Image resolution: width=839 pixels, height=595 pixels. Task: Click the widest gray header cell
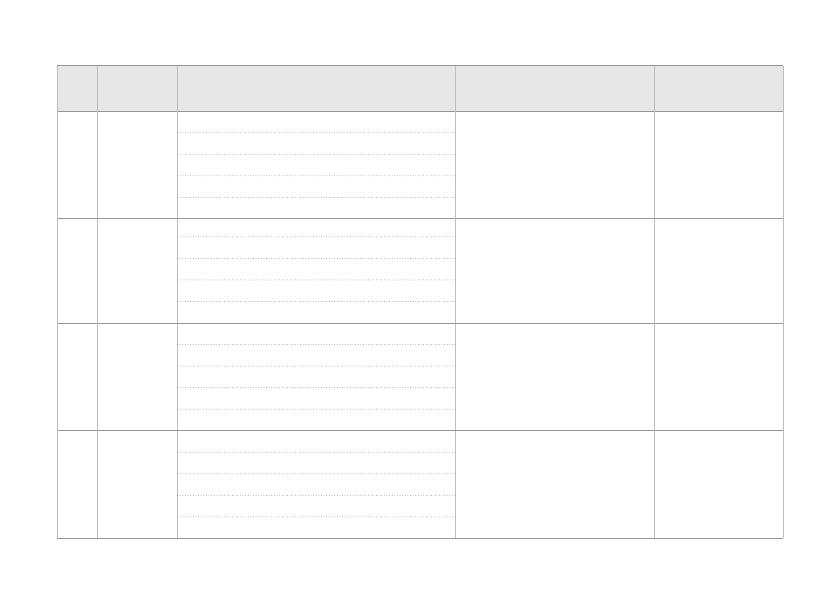[317, 89]
